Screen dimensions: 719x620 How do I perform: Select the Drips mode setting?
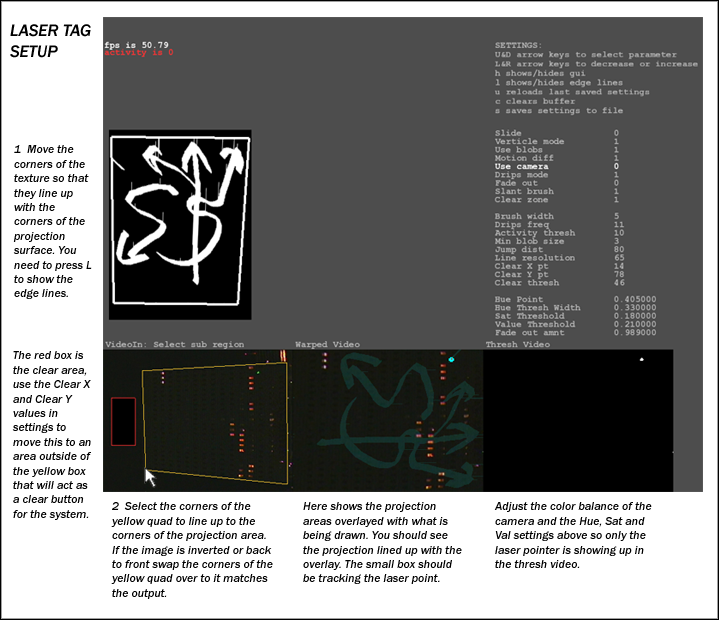pos(557,175)
